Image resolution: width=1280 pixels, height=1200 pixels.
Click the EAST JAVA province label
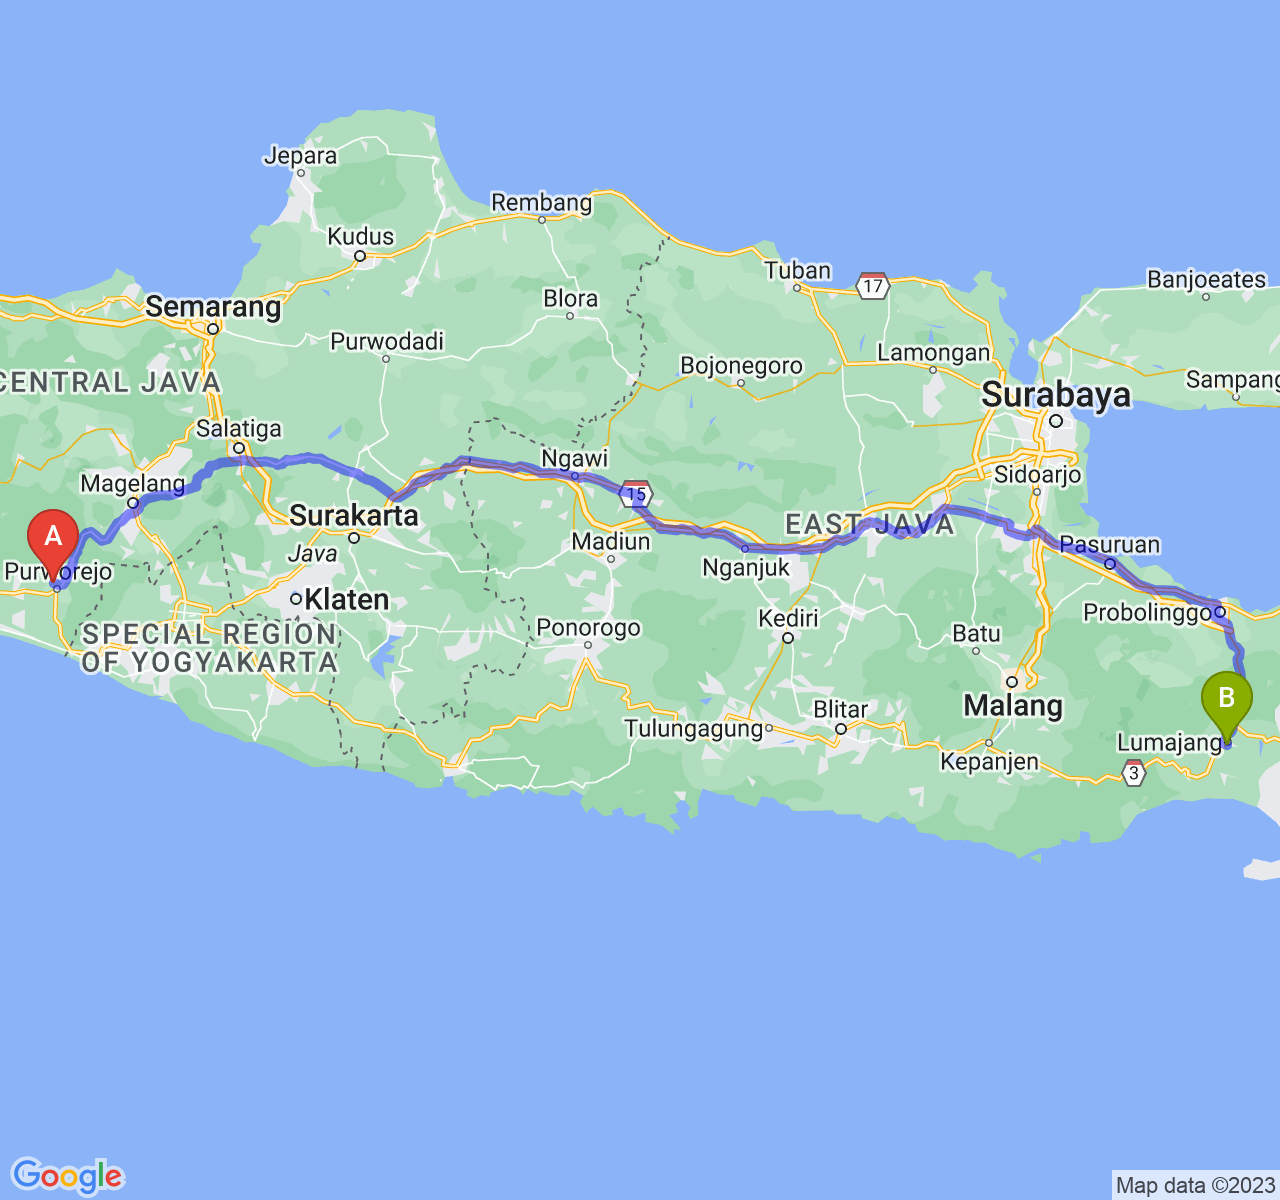point(870,525)
